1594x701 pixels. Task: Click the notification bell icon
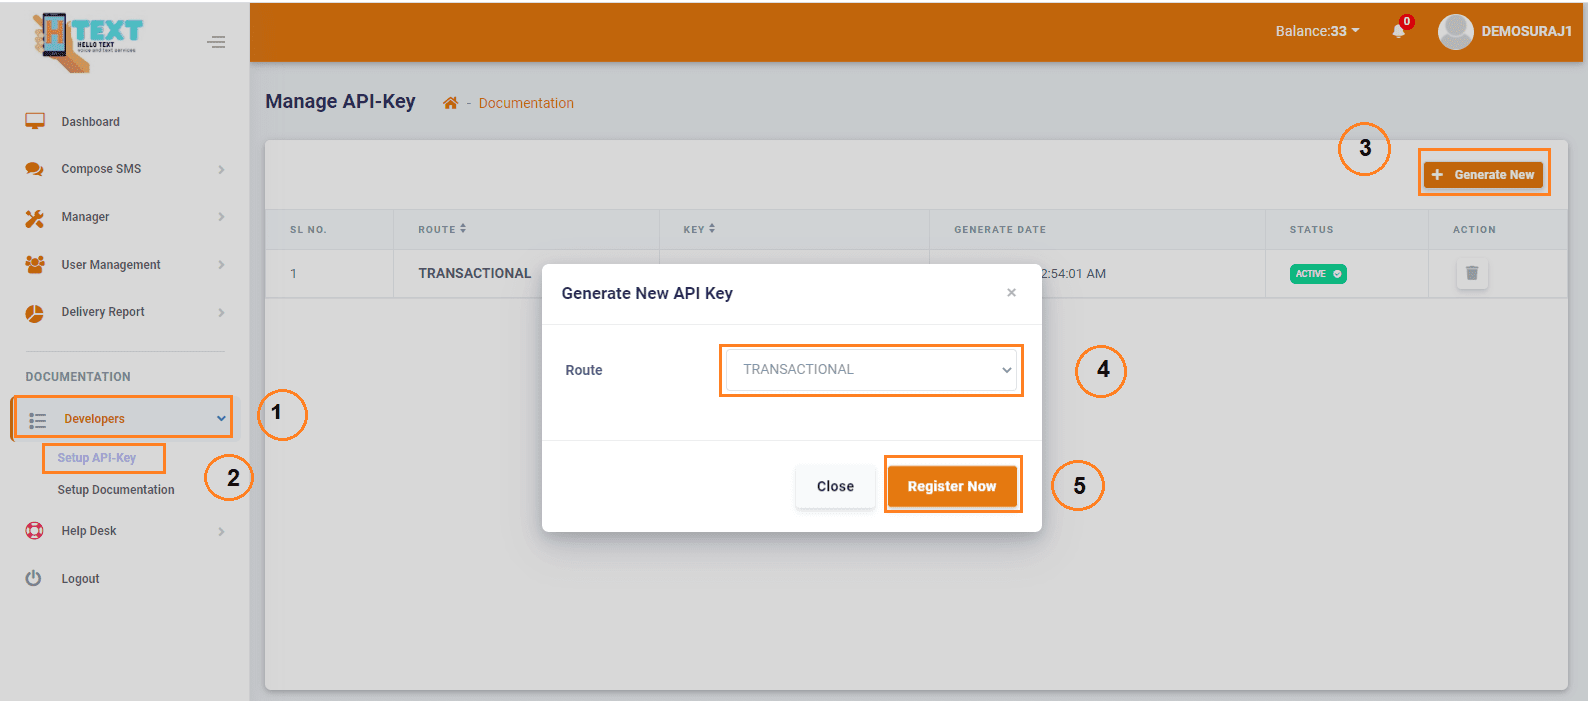tap(1398, 31)
